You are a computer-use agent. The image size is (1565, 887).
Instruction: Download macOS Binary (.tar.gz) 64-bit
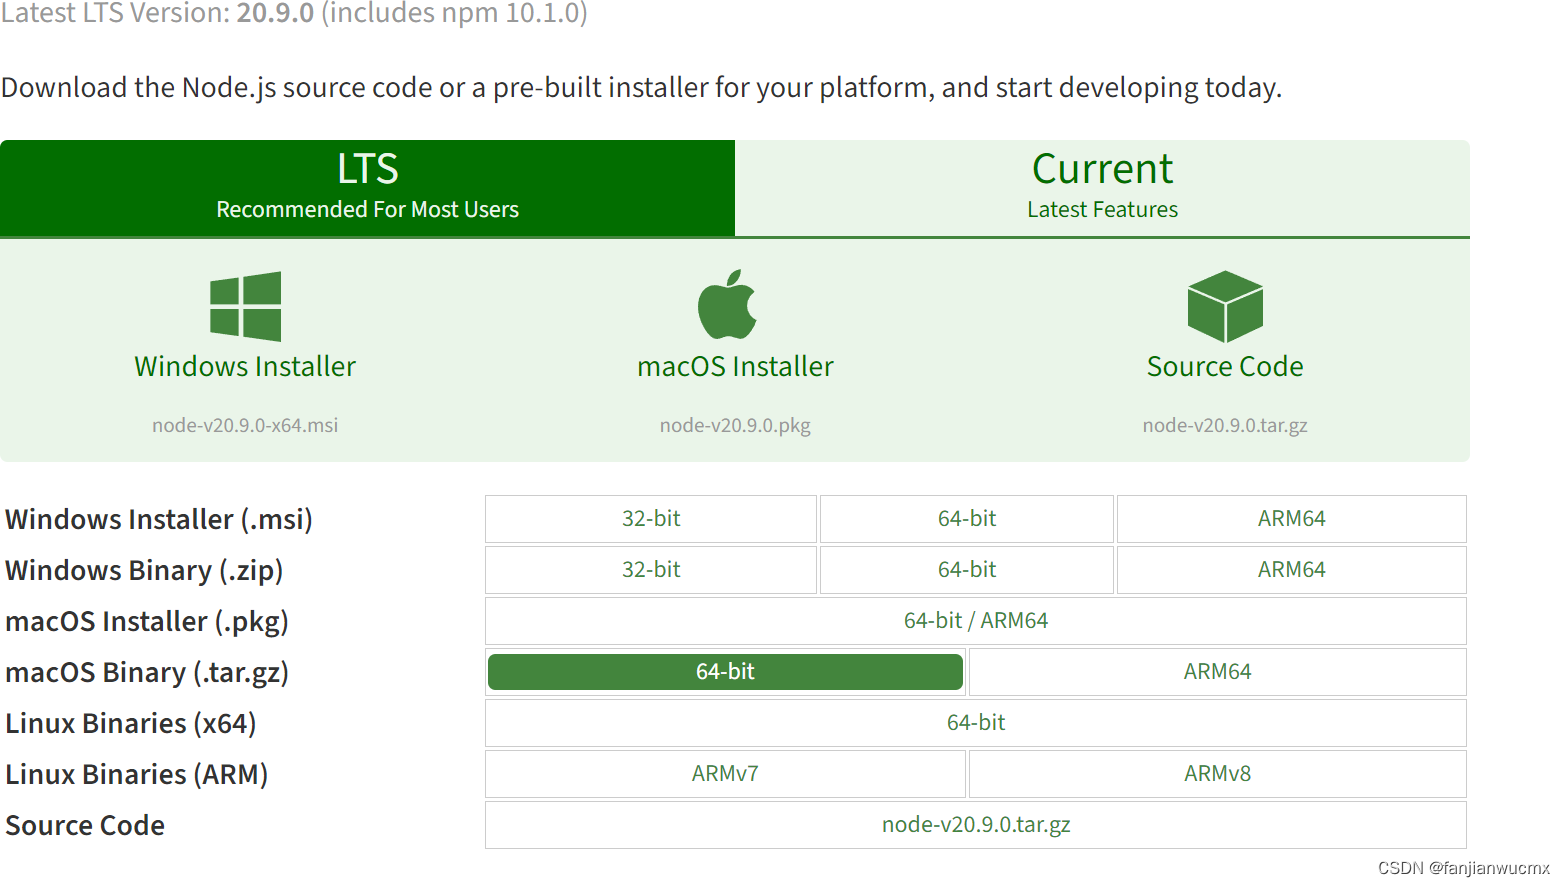pyautogui.click(x=725, y=672)
